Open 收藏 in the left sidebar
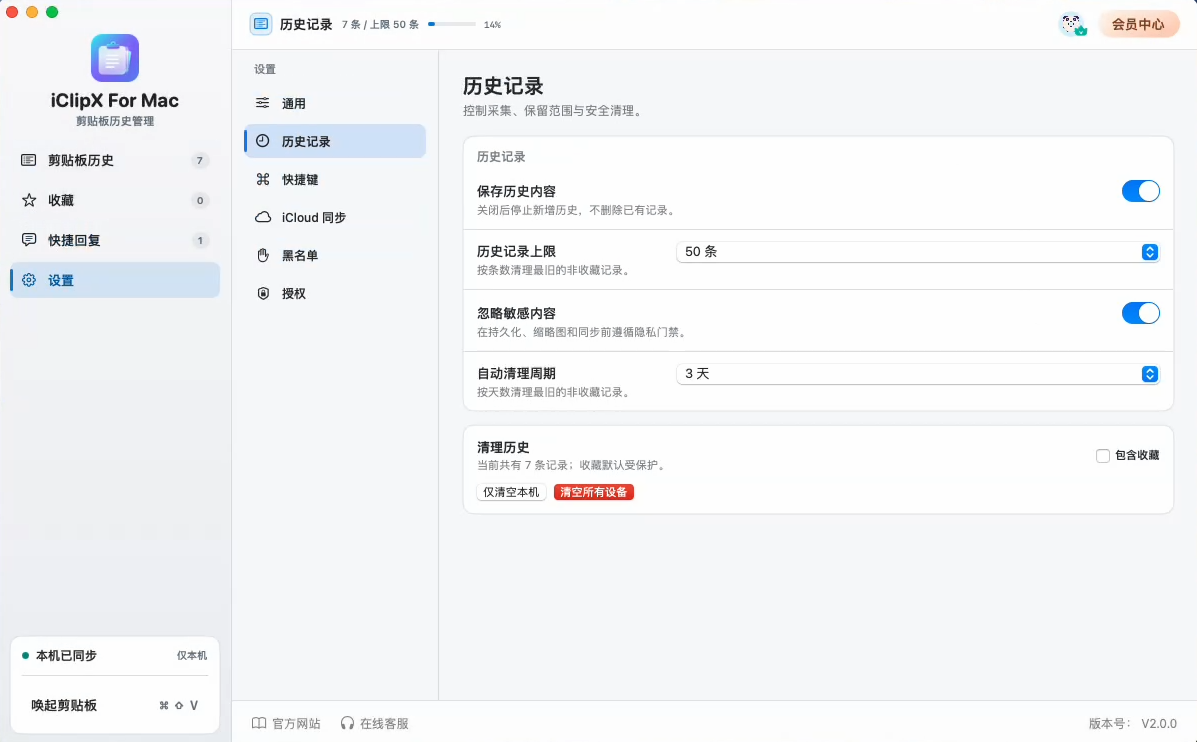This screenshot has height=742, width=1197. (115, 200)
